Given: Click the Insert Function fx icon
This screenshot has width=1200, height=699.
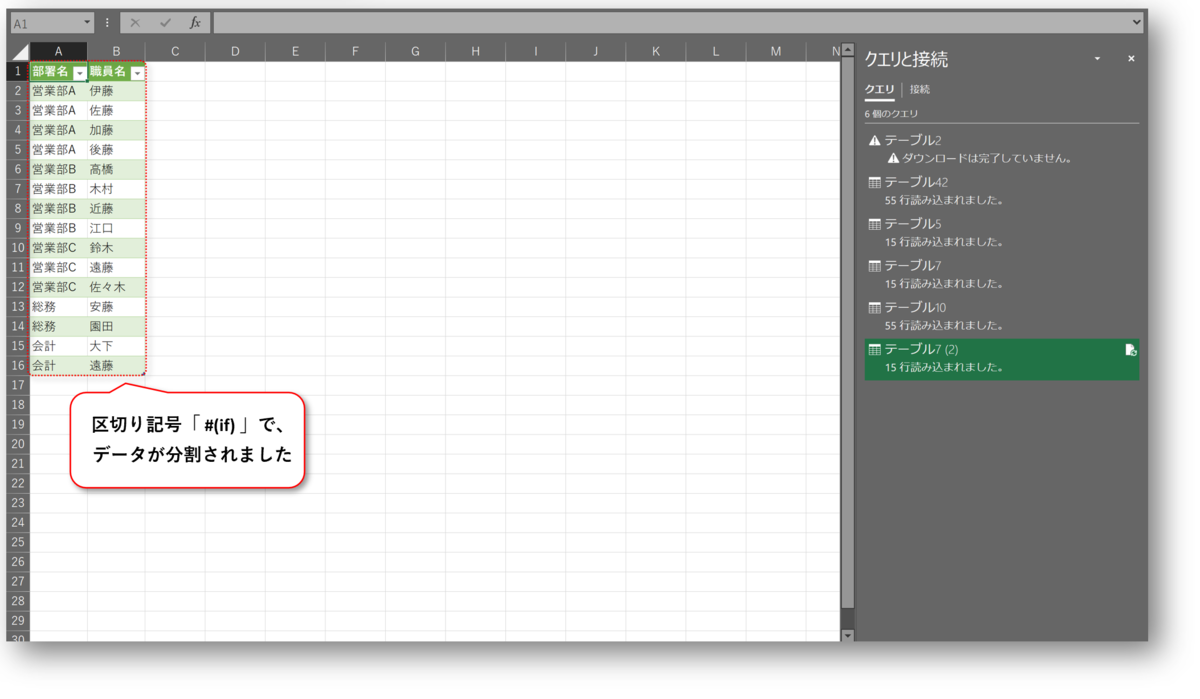Looking at the screenshot, I should (x=197, y=22).
